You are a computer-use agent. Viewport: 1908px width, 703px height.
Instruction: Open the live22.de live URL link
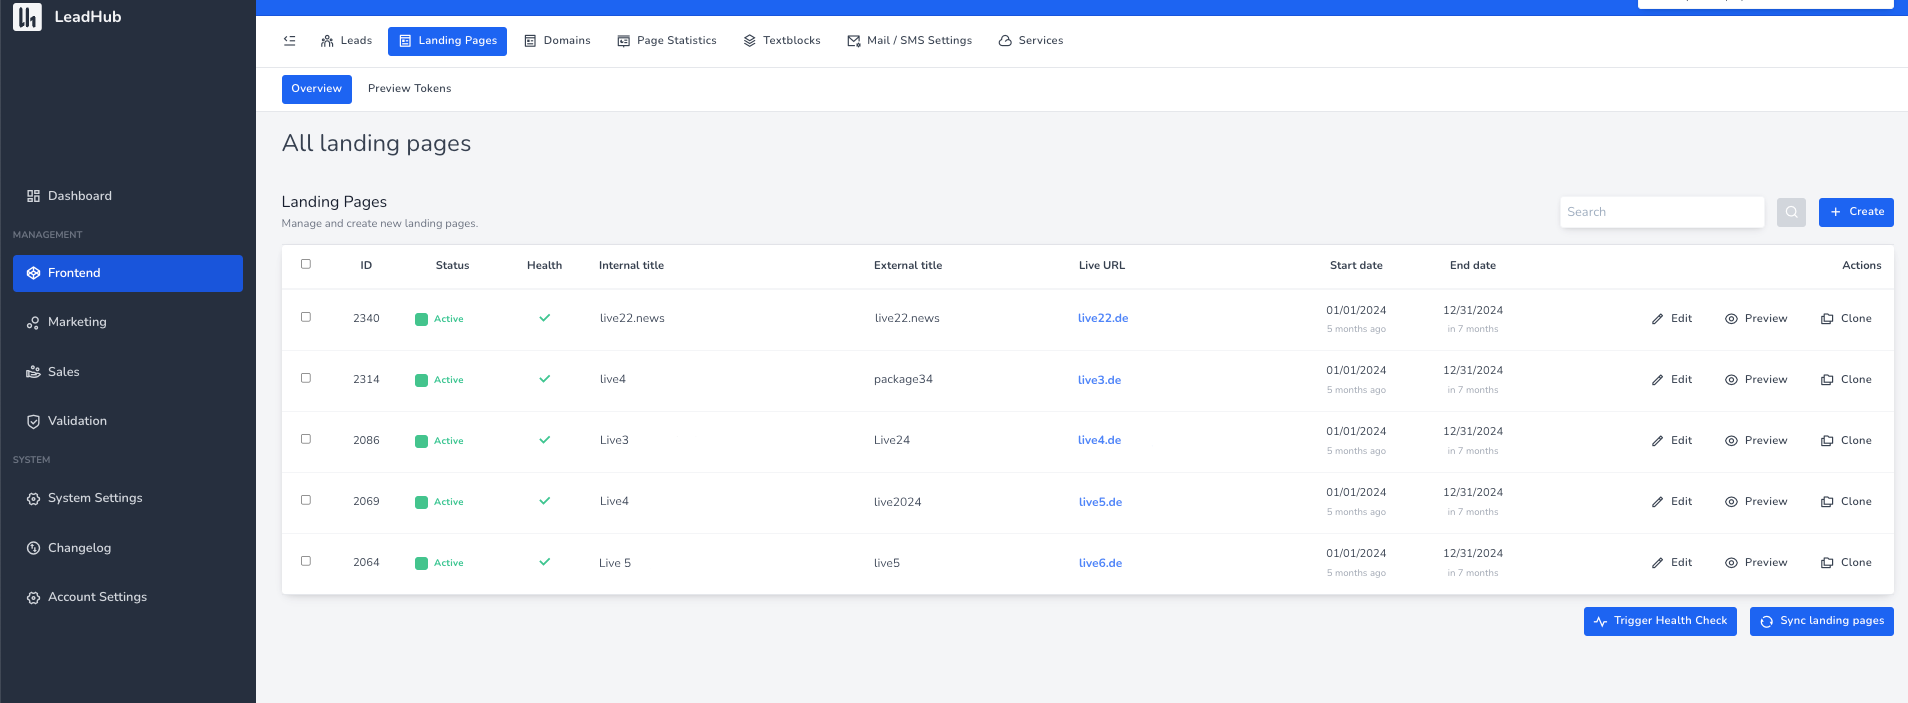[x=1103, y=319]
